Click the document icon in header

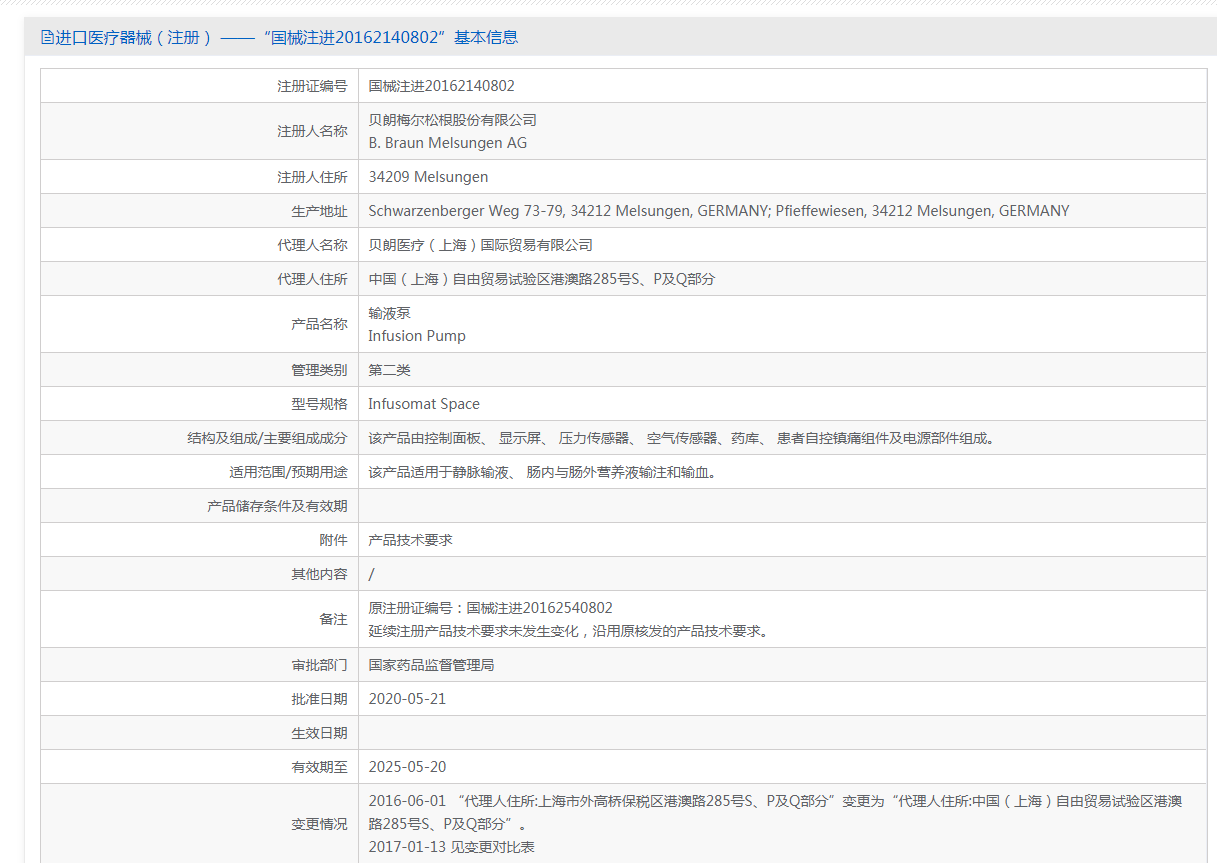point(47,37)
